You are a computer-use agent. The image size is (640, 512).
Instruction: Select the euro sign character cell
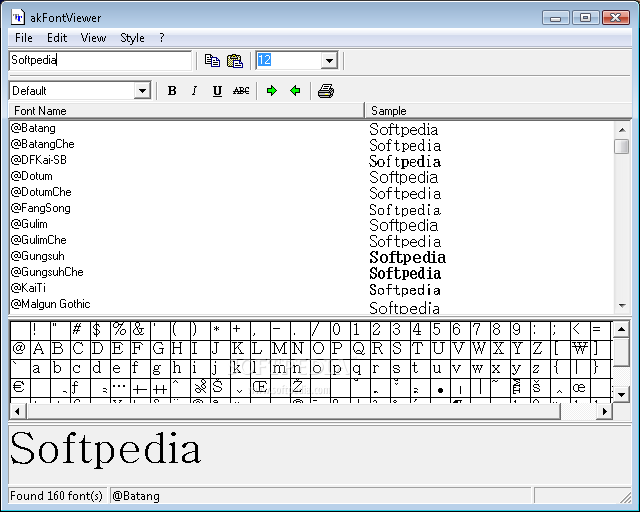click(19, 387)
